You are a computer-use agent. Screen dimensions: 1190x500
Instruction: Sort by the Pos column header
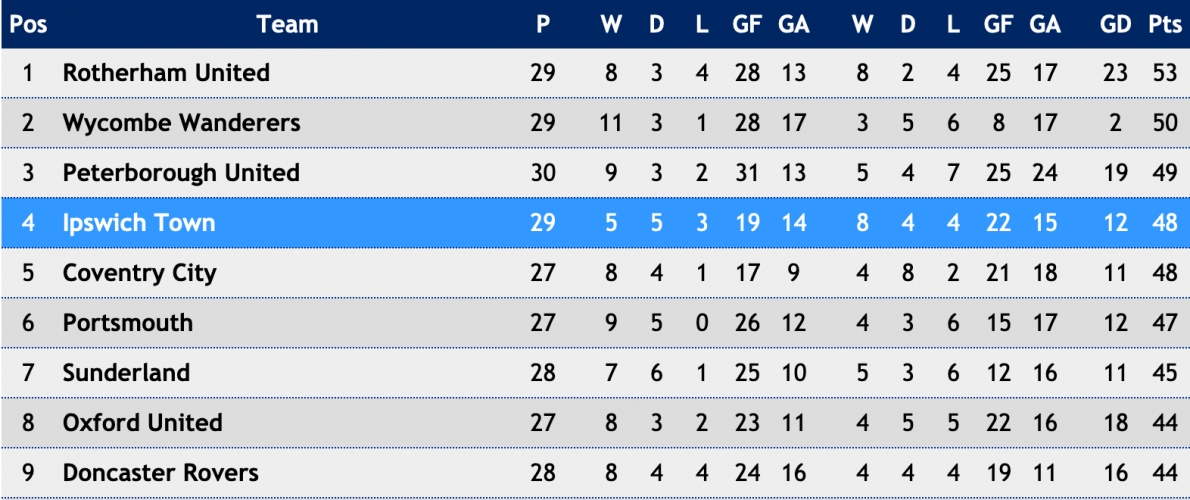coord(28,24)
